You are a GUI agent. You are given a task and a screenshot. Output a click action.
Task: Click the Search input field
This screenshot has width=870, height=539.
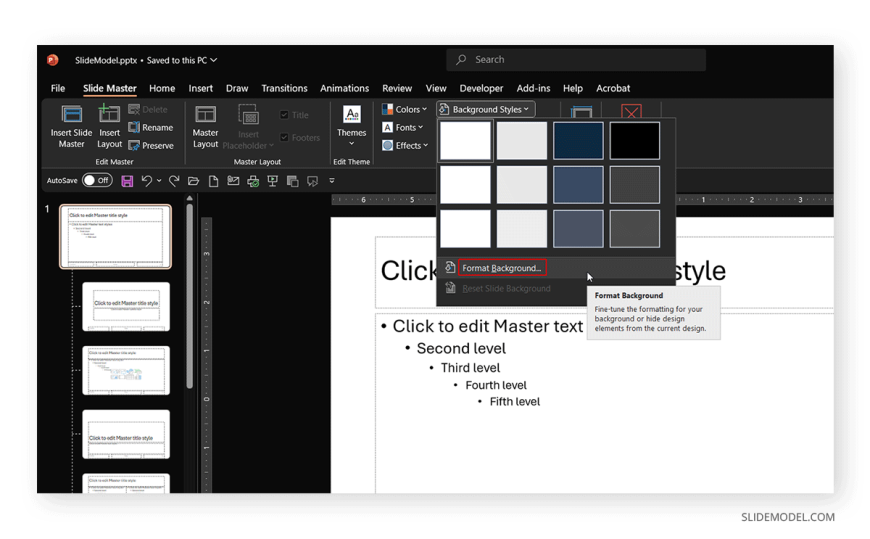click(576, 59)
